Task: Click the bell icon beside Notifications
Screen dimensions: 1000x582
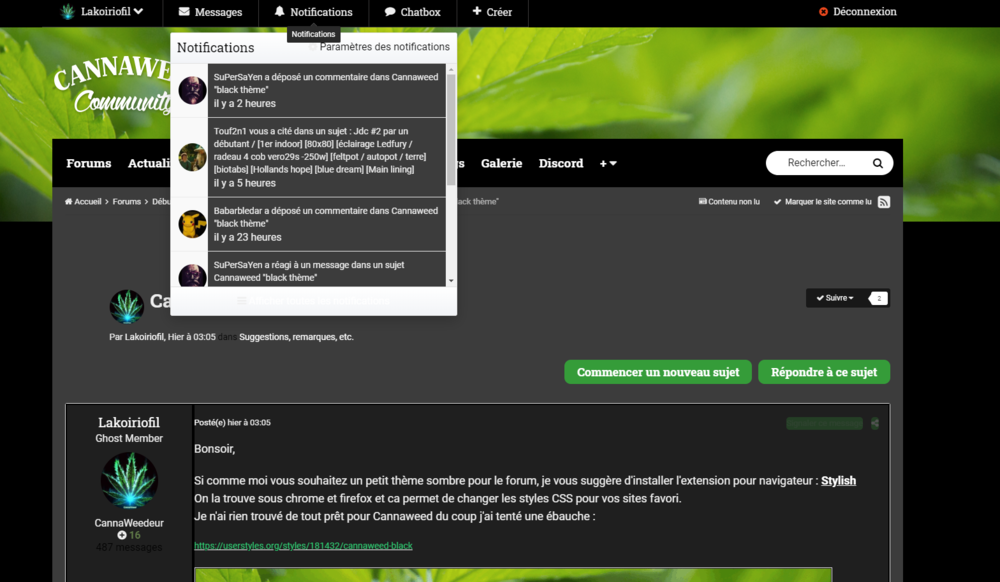Action: (279, 11)
